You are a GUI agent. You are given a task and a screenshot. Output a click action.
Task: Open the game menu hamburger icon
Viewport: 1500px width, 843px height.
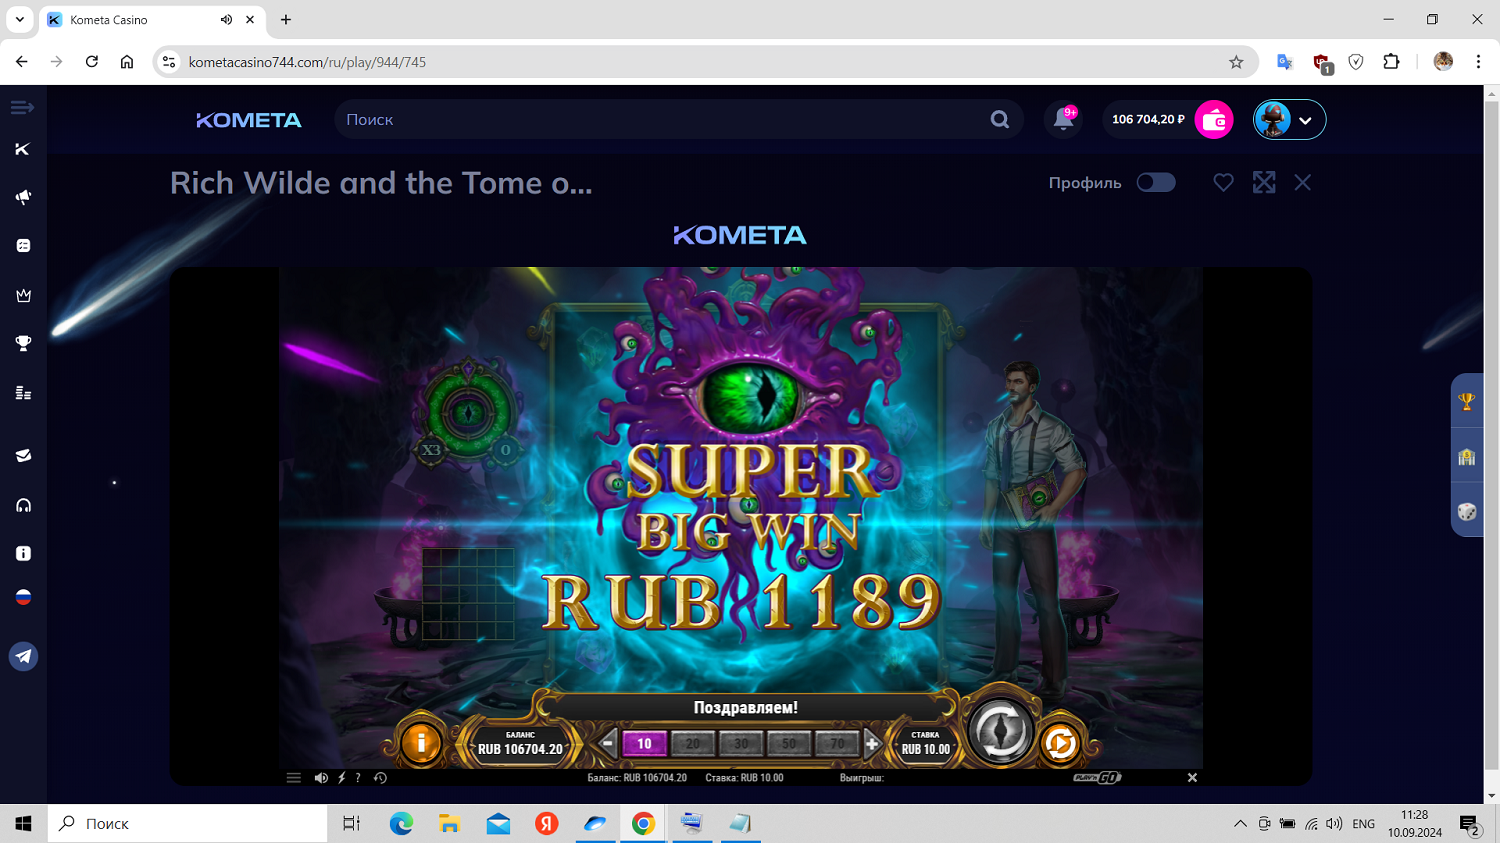tap(293, 777)
